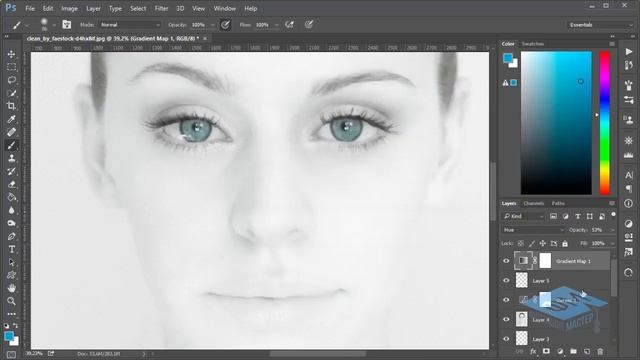640x360 pixels.
Task: Open the brush Mode dropdown
Action: tap(130, 25)
